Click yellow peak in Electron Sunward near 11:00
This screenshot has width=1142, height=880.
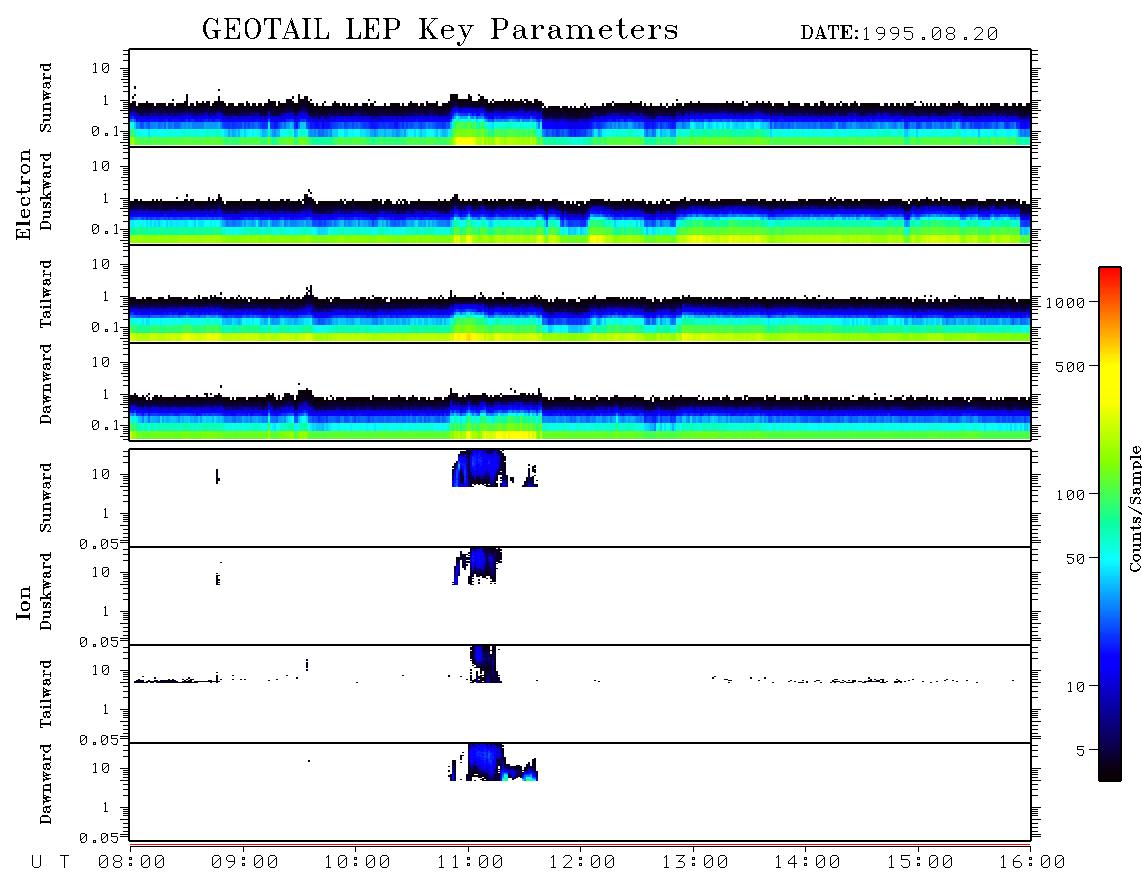pyautogui.click(x=466, y=140)
